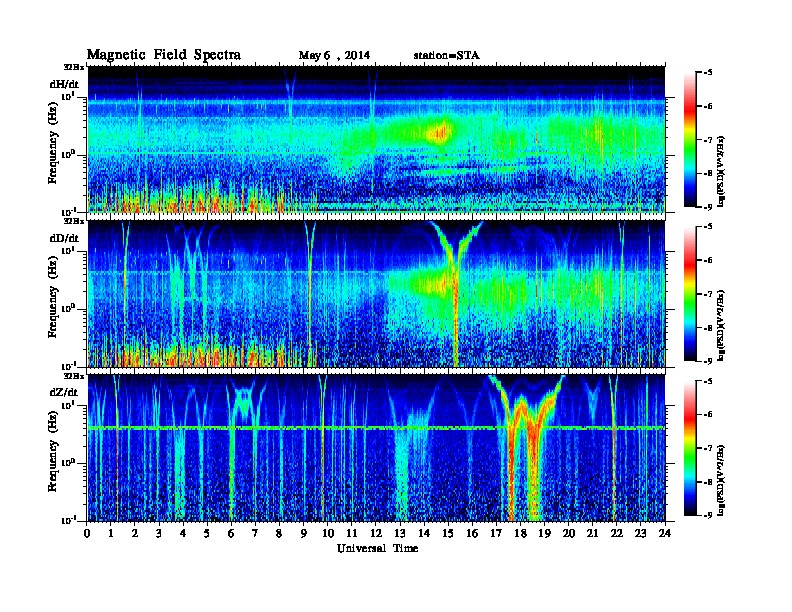Screen dimensions: 792x612
Task: Click the "-9" tick on dH/dt color bar
Action: (708, 207)
